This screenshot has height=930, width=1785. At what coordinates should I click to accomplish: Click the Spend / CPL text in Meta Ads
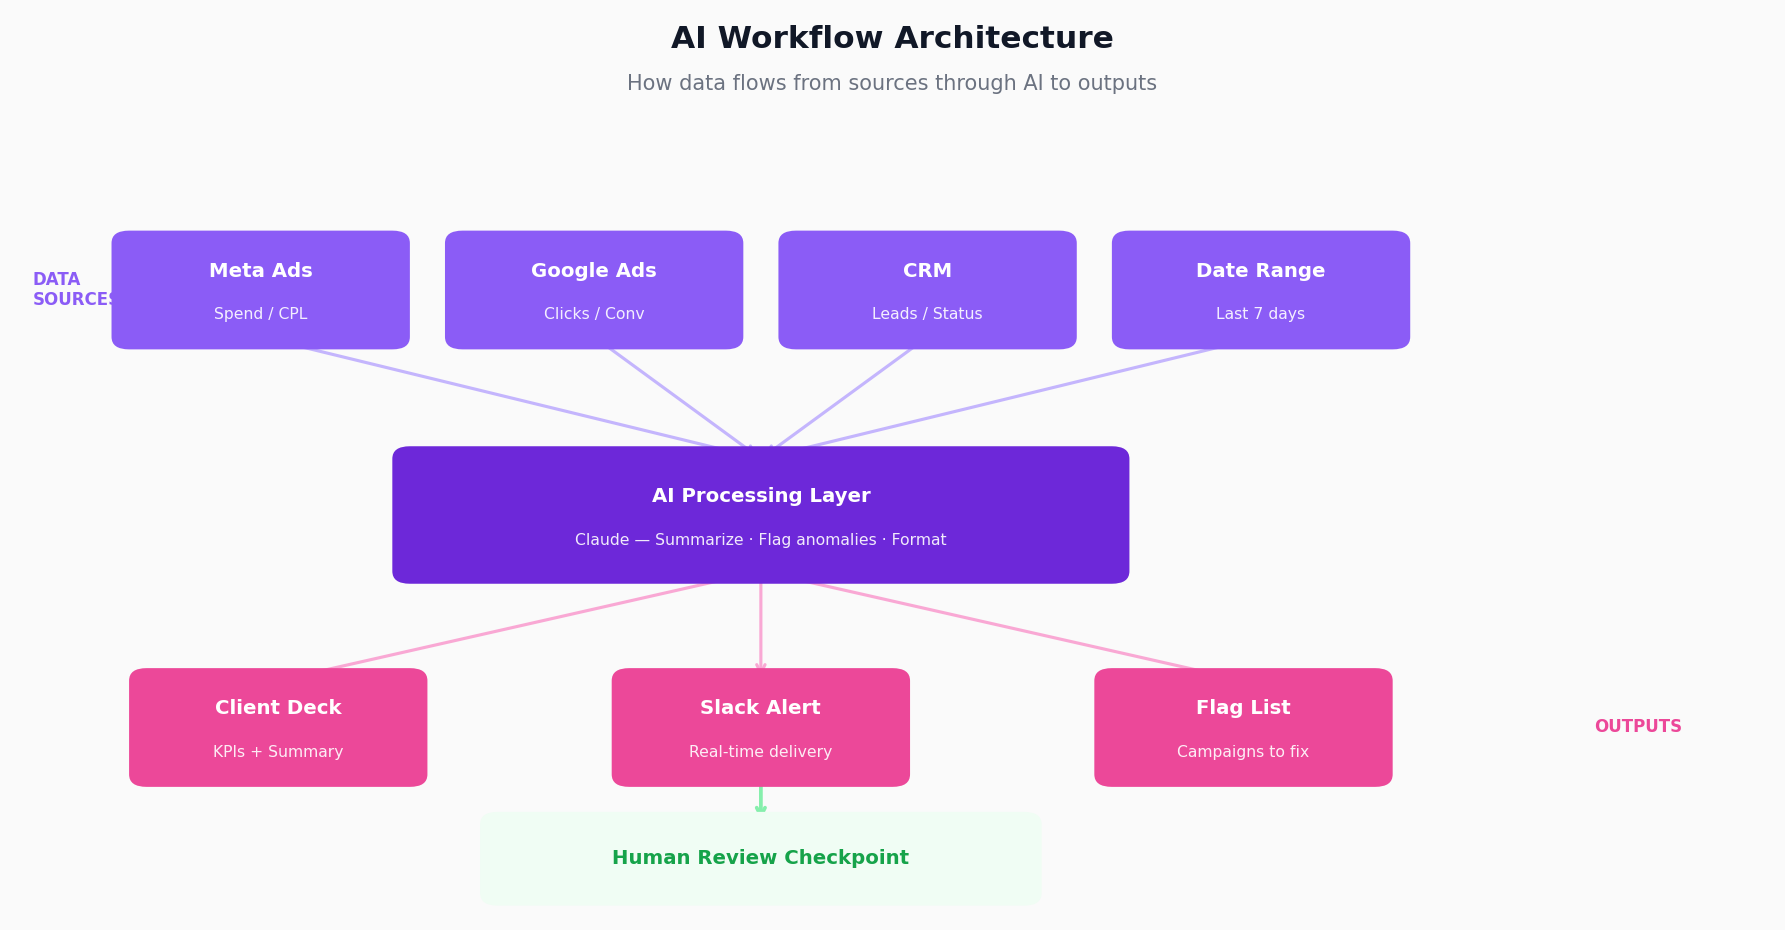coord(260,313)
